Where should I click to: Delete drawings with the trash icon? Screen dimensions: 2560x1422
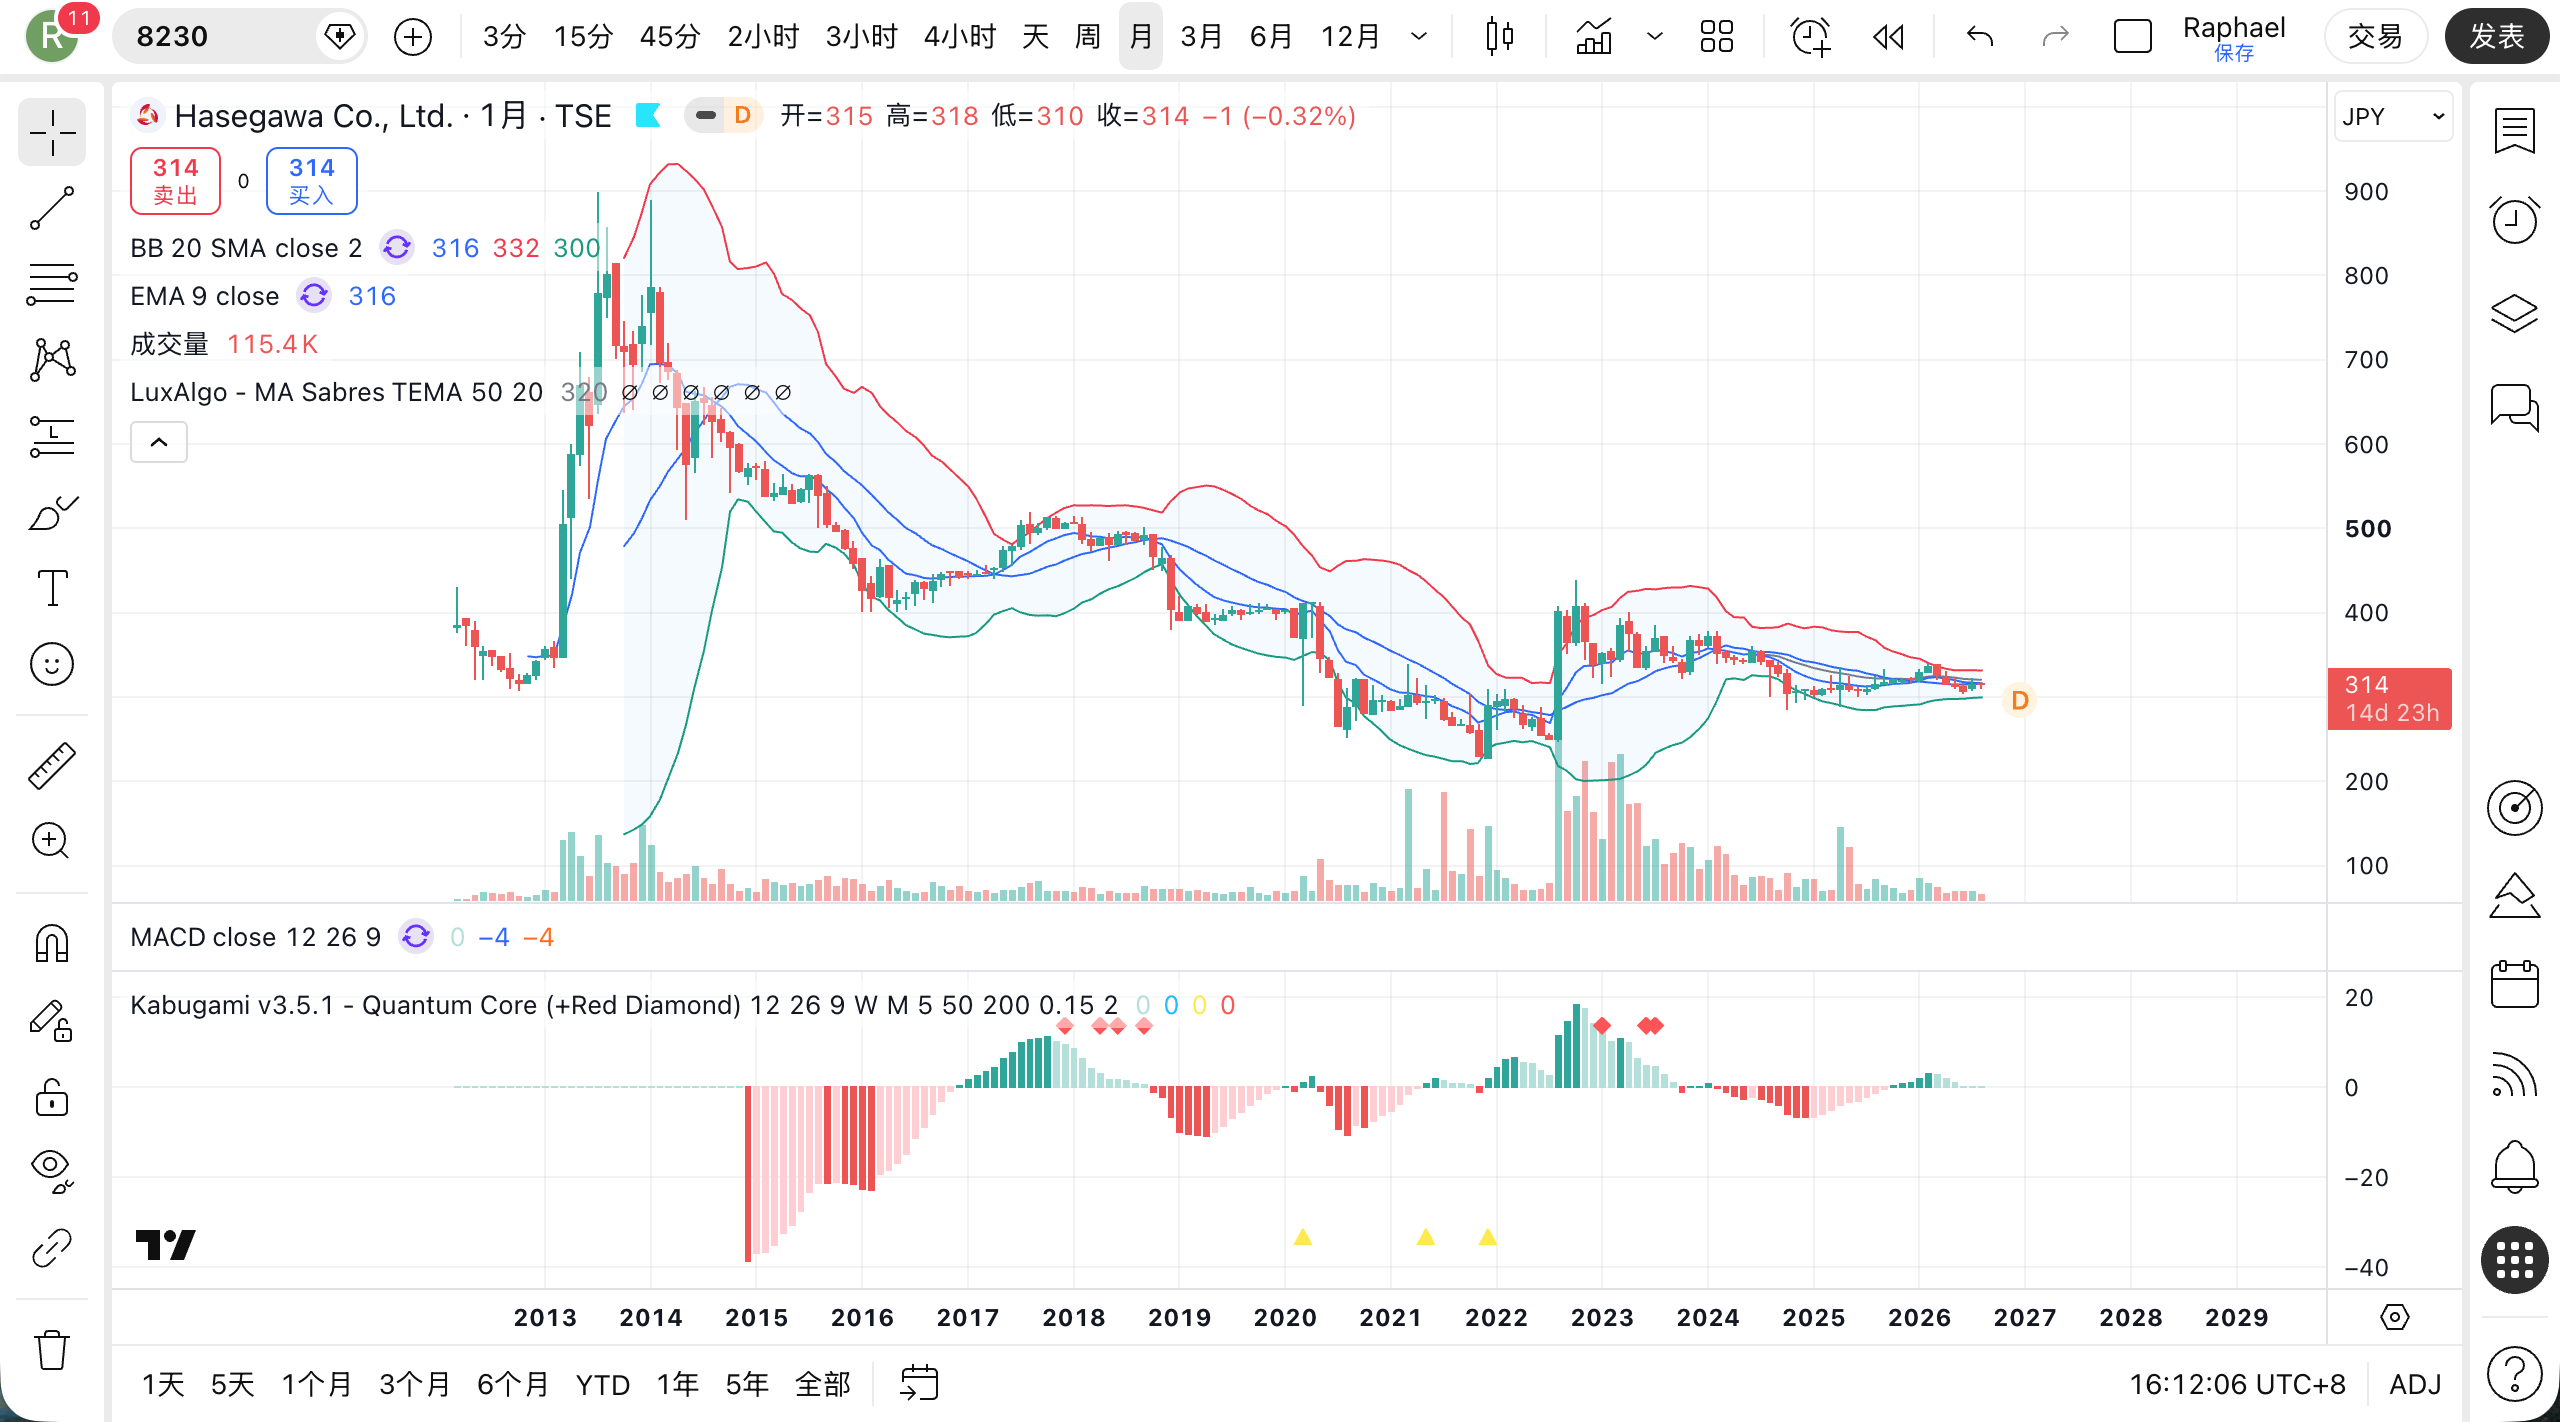pyautogui.click(x=52, y=1350)
